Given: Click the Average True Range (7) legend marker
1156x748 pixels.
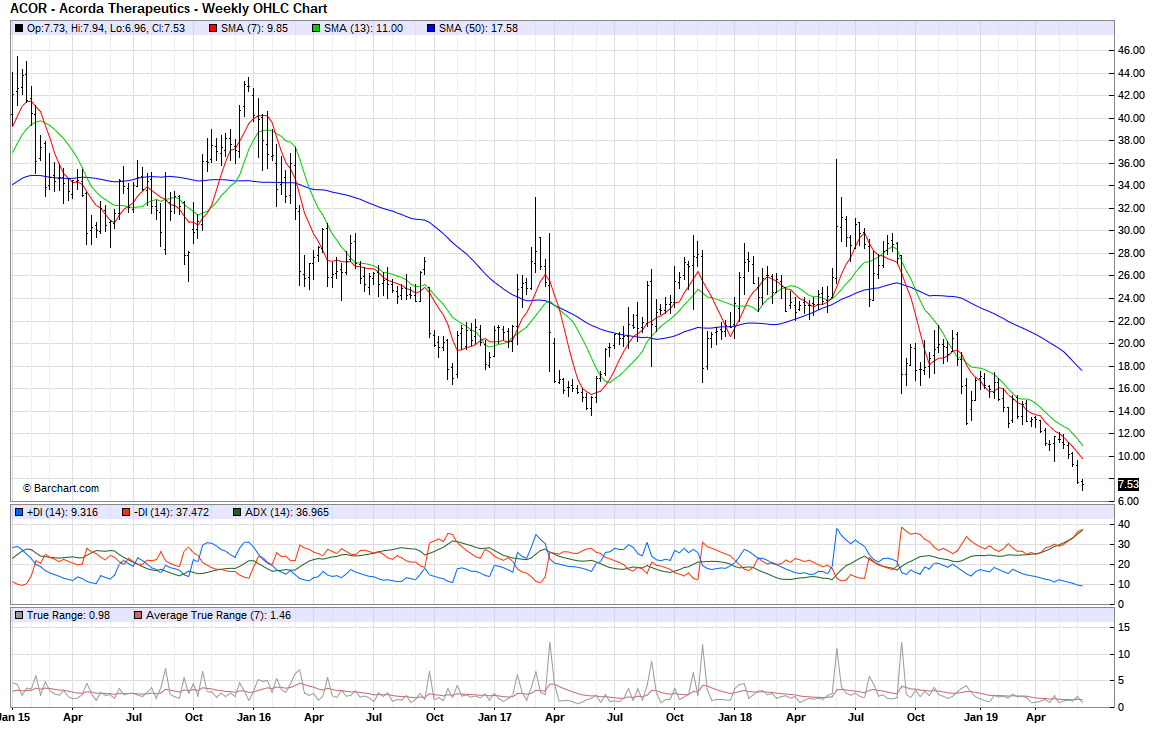Looking at the screenshot, I should [x=138, y=614].
